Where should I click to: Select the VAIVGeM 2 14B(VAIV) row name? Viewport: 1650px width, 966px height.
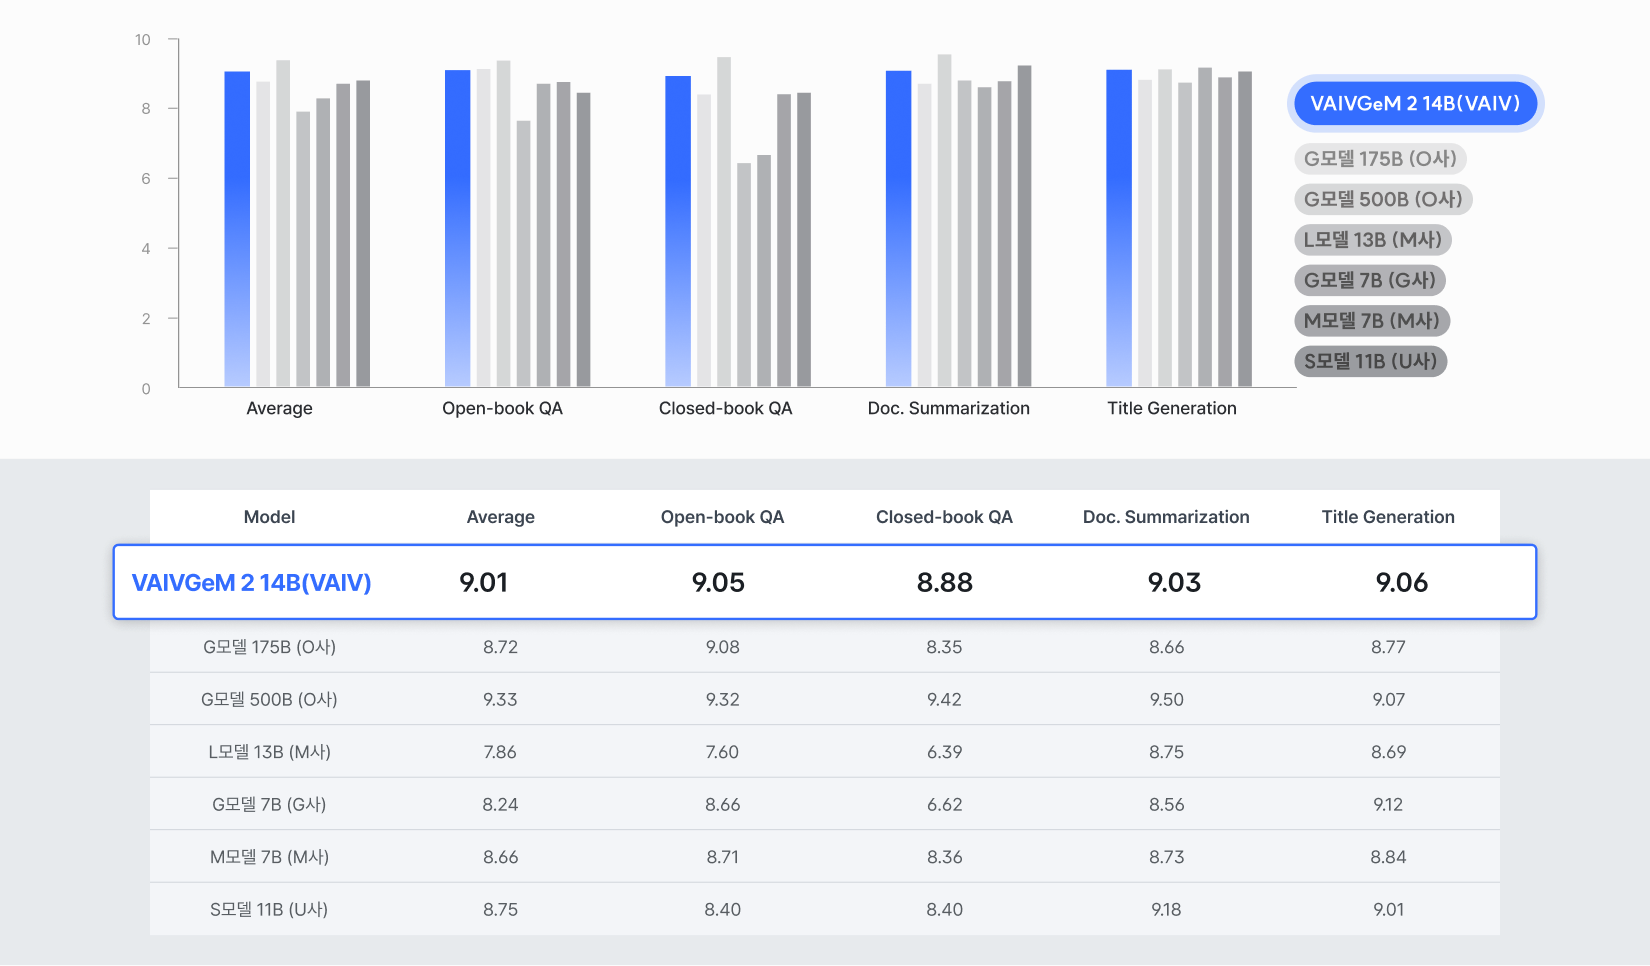[x=252, y=583]
